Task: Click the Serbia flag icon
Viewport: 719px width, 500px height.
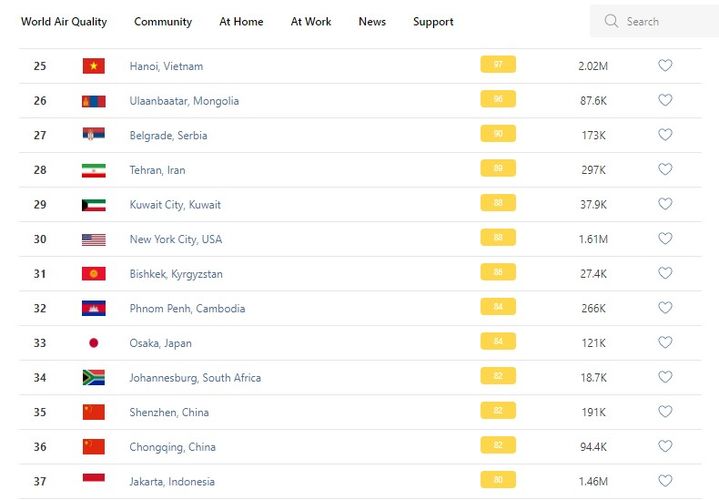Action: tap(93, 135)
